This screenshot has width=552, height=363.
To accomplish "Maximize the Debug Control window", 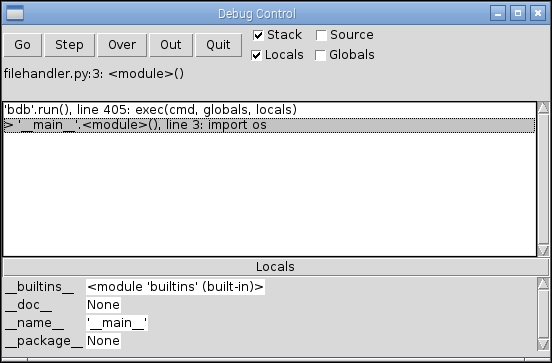I will [518, 13].
